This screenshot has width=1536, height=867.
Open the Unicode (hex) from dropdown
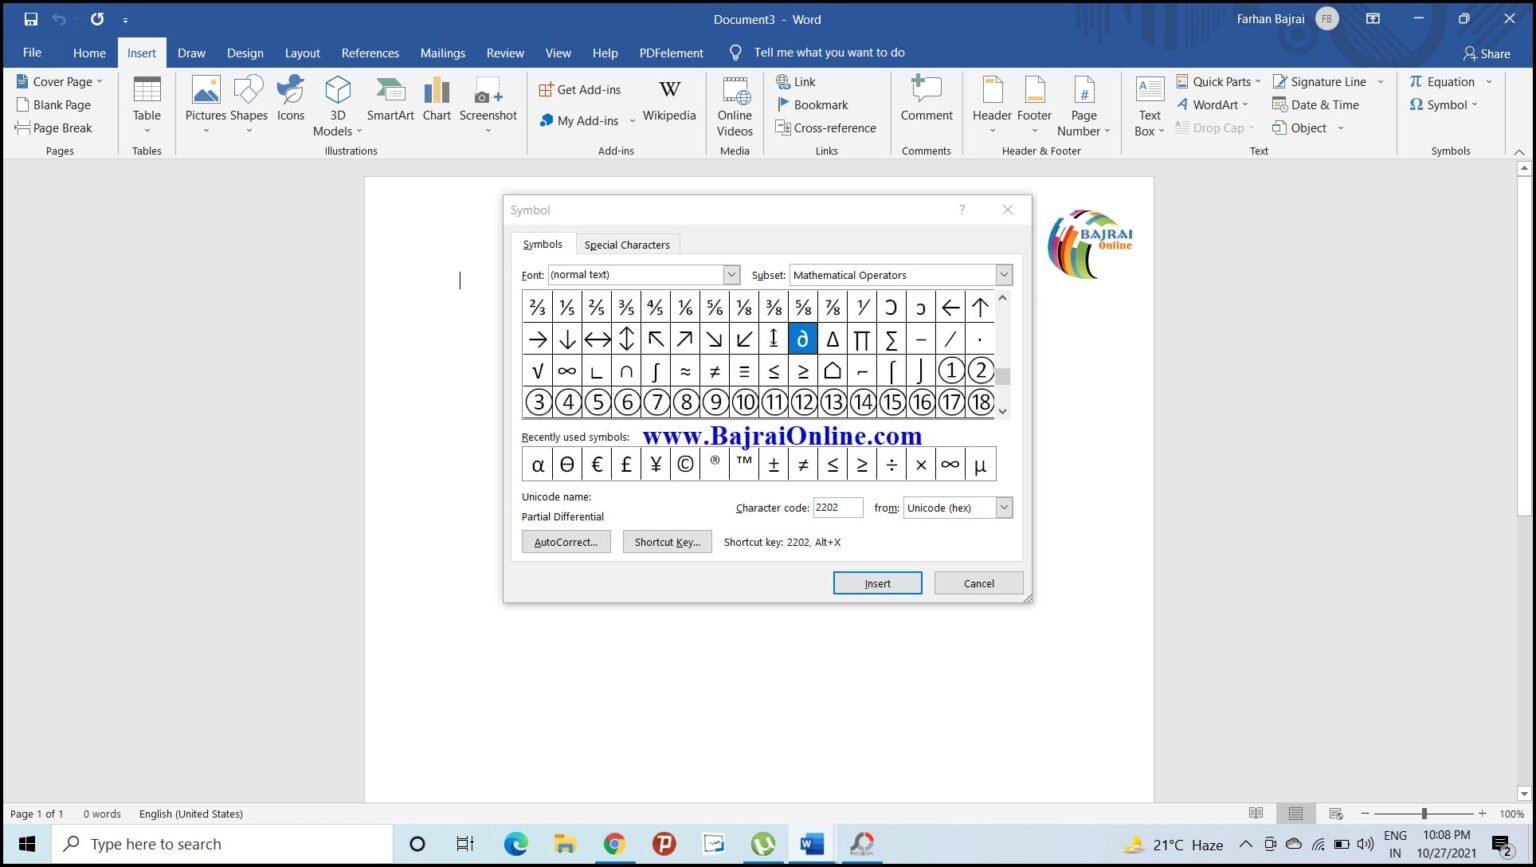[x=1003, y=507]
